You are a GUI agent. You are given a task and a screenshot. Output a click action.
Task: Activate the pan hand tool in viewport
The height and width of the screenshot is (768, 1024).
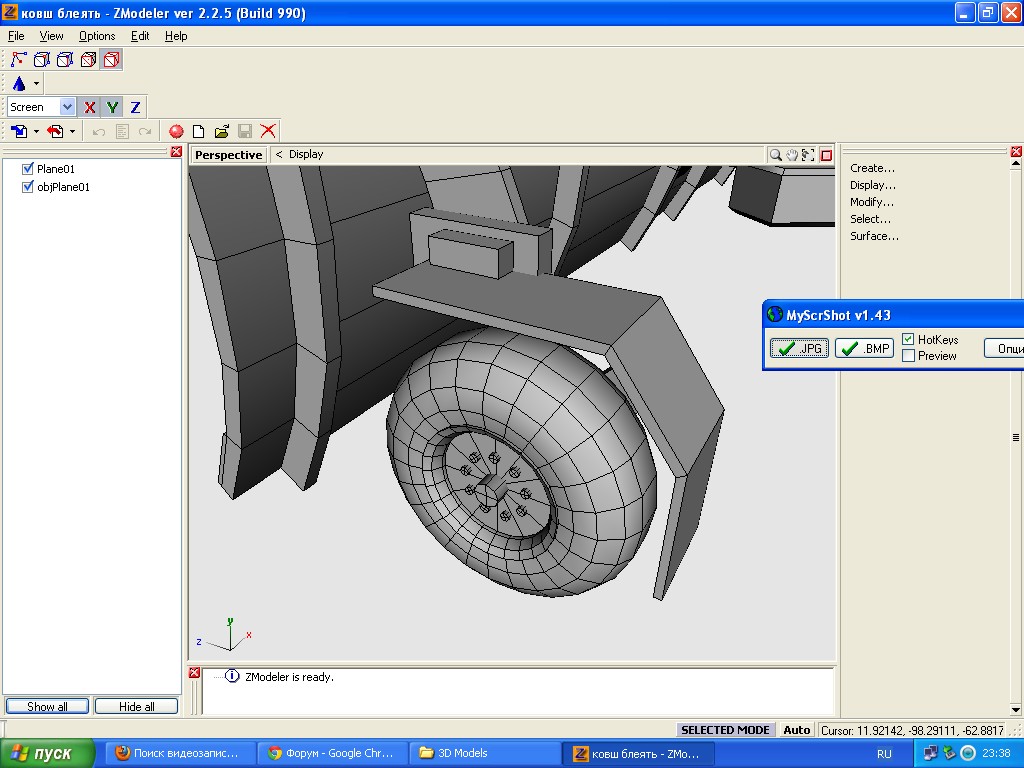(792, 155)
